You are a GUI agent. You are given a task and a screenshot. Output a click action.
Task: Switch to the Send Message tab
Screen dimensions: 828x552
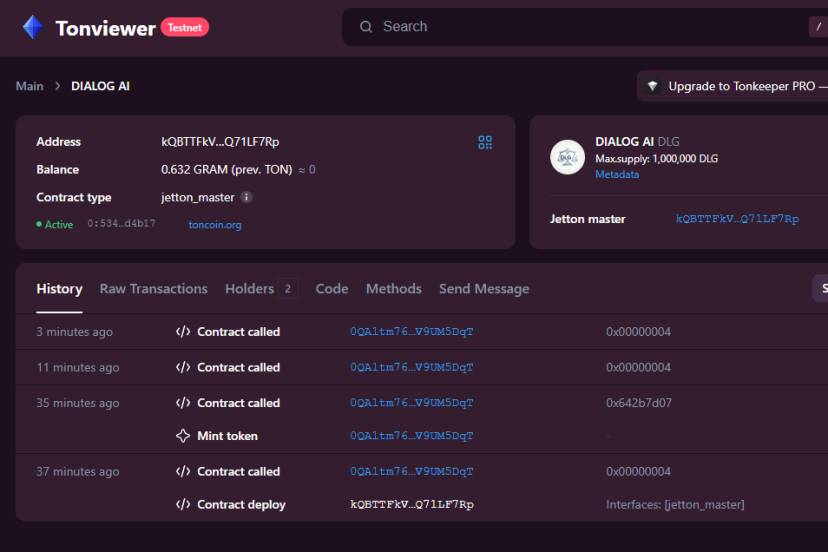pos(484,289)
